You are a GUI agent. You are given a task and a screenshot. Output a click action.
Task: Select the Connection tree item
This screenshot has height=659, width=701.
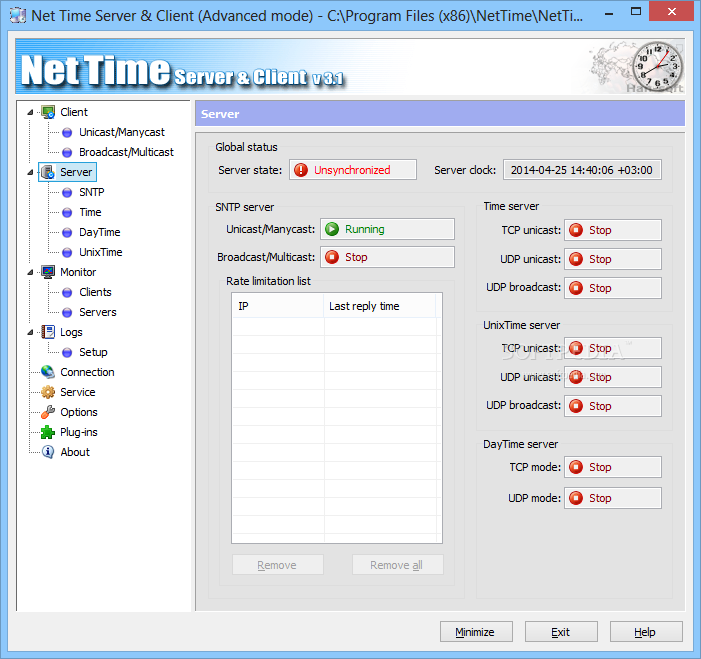87,372
